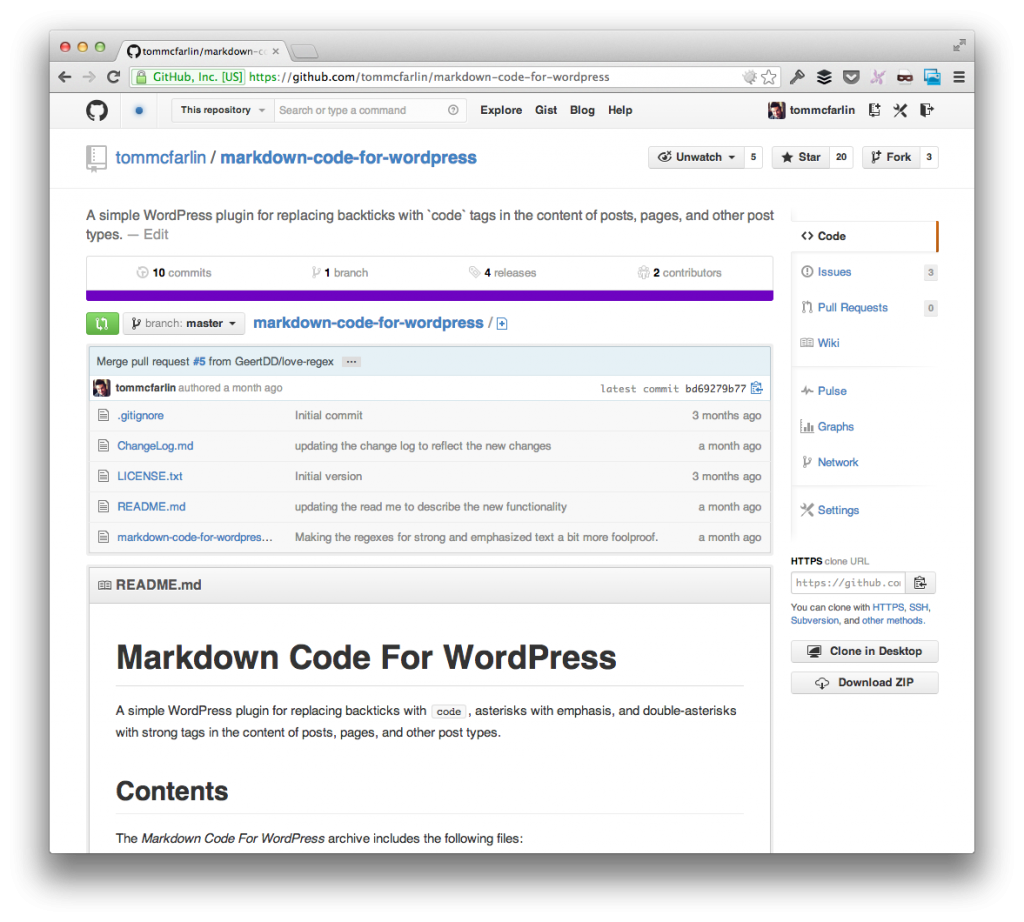
Task: Click the GitHub Octocat logo
Action: (x=97, y=110)
